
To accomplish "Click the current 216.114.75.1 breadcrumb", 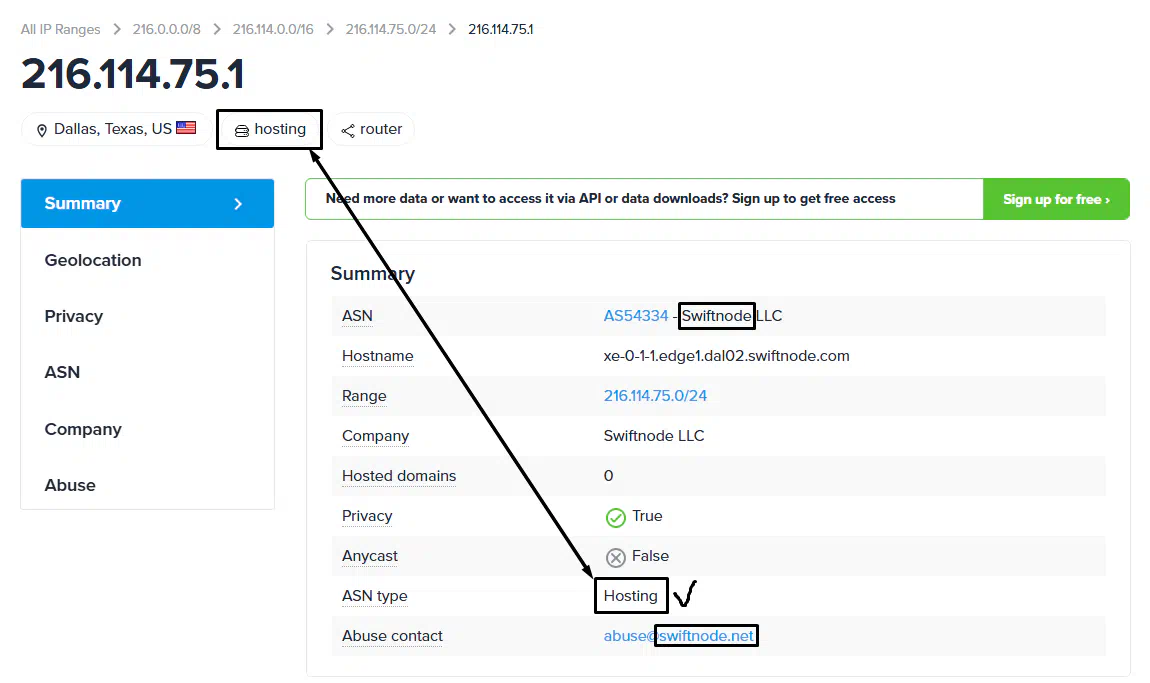I will tap(501, 29).
